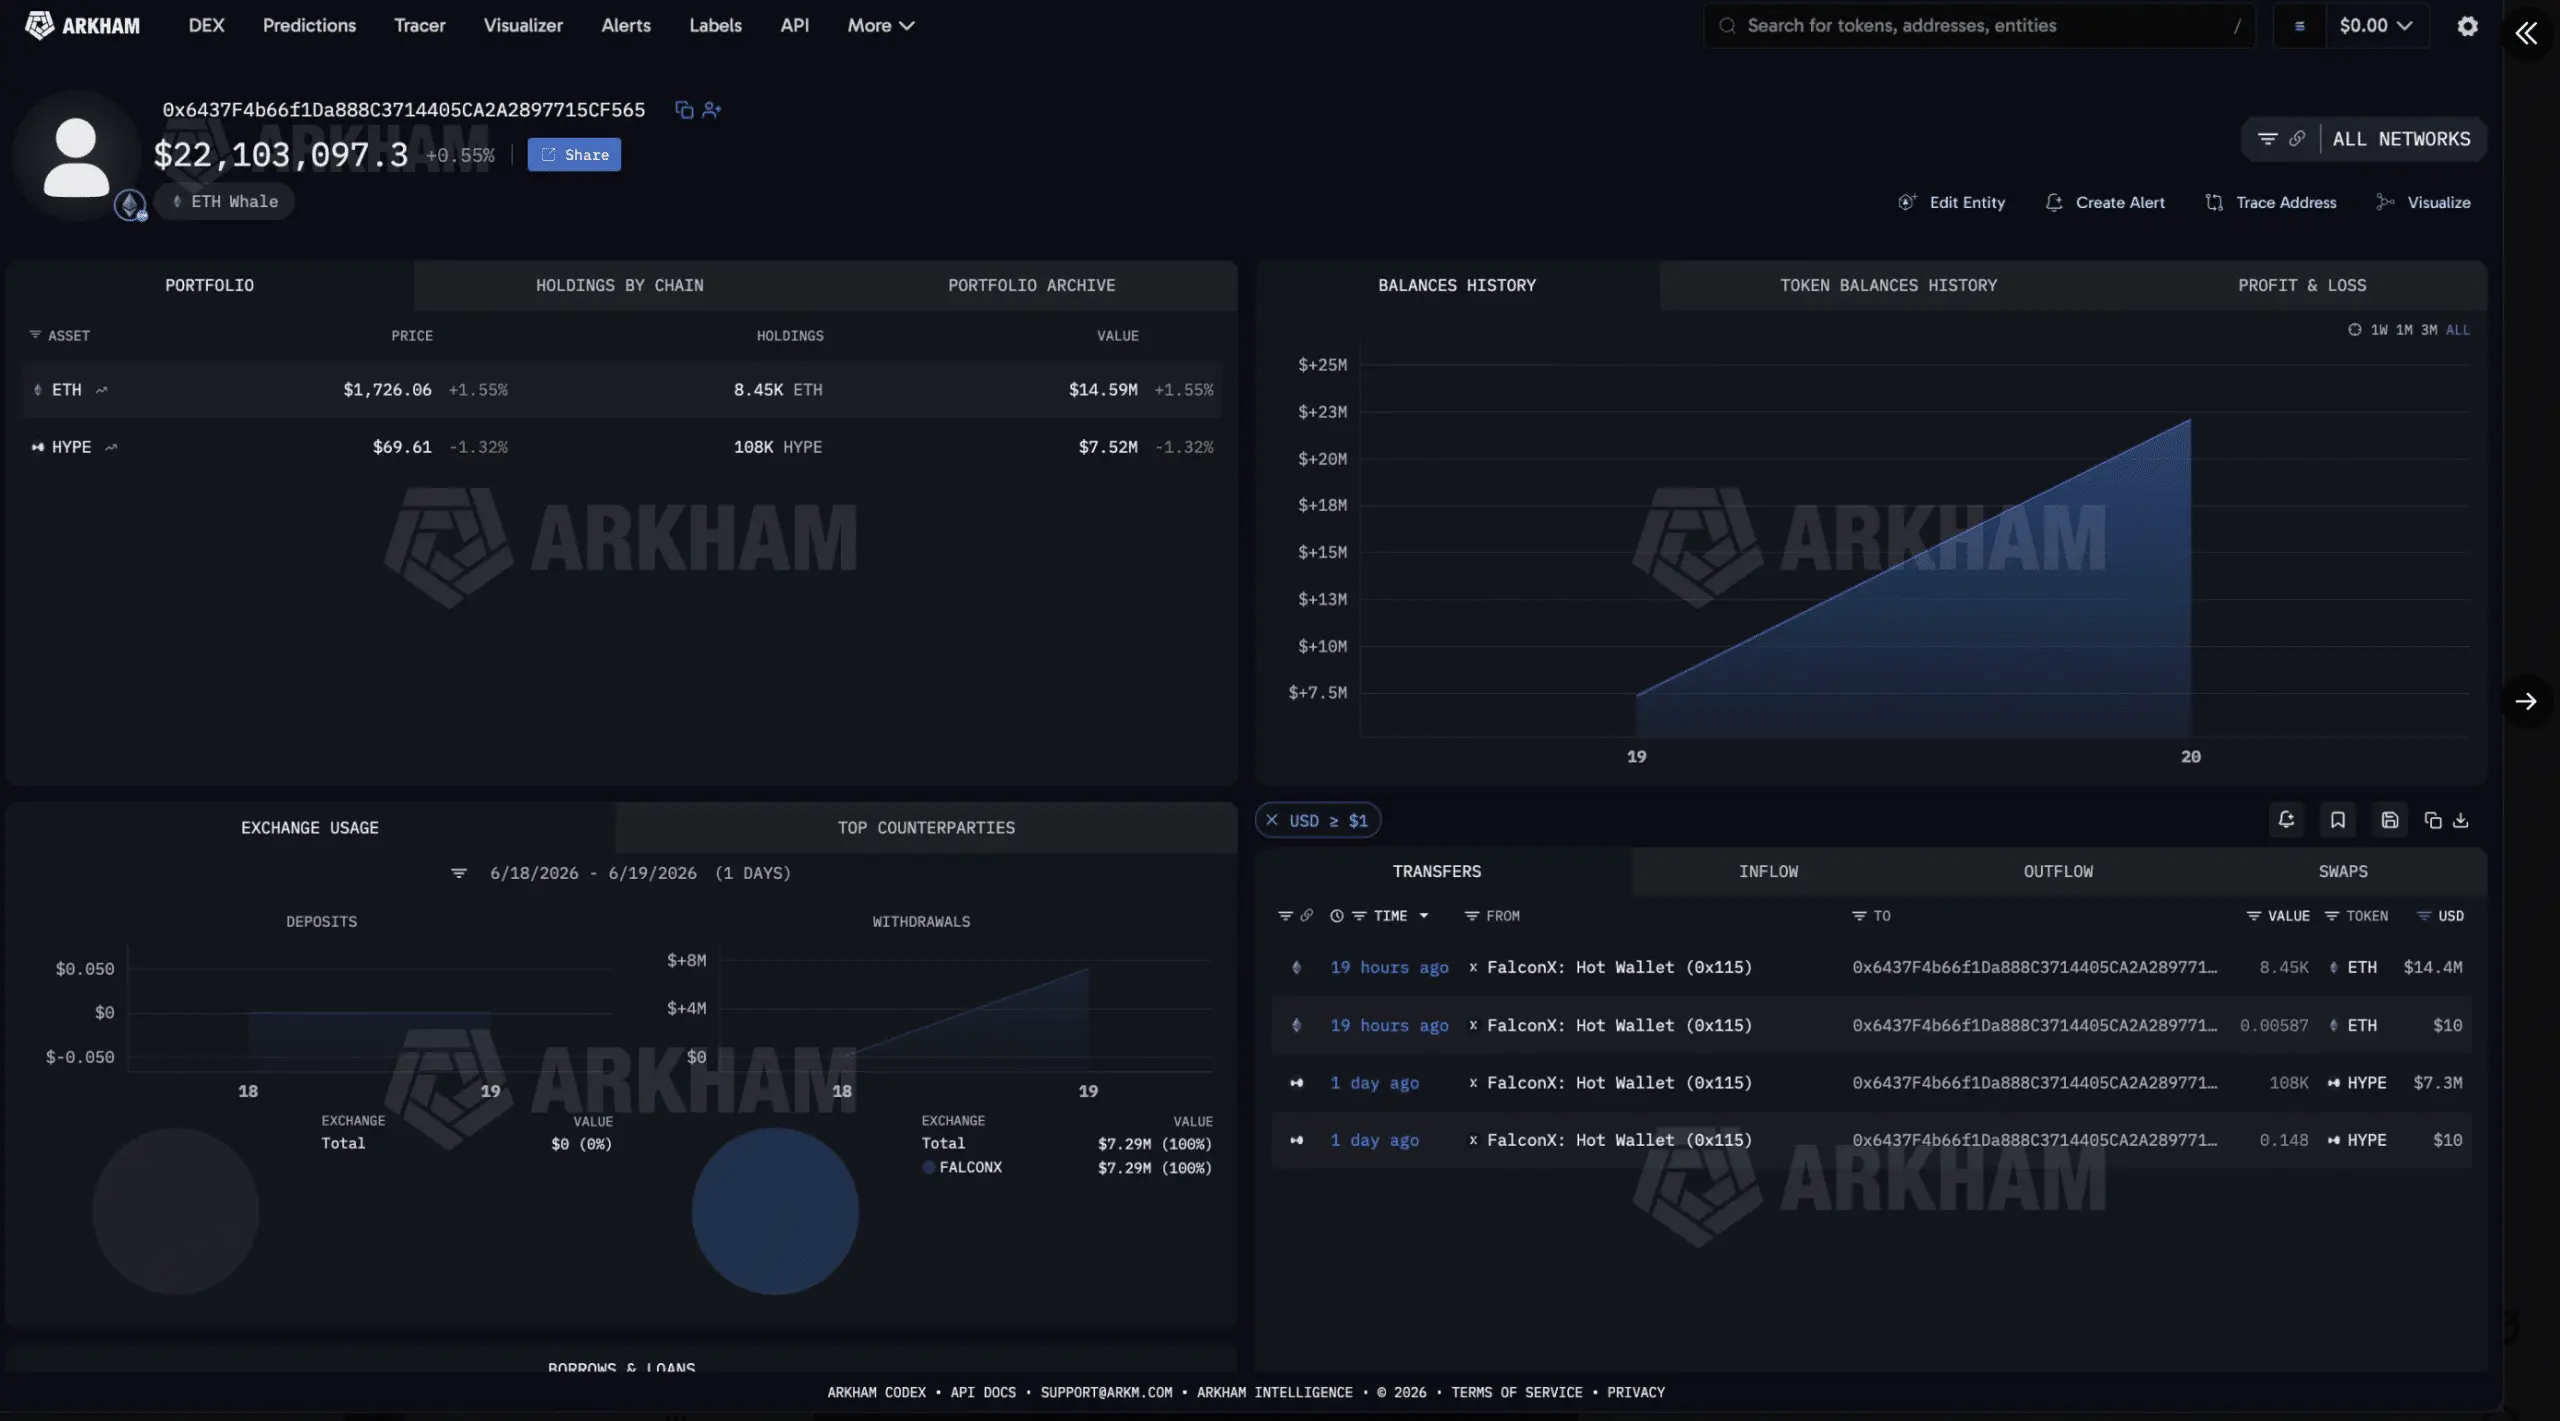Click the ETH price chart icon in portfolio
This screenshot has height=1421, width=2560.
(101, 390)
